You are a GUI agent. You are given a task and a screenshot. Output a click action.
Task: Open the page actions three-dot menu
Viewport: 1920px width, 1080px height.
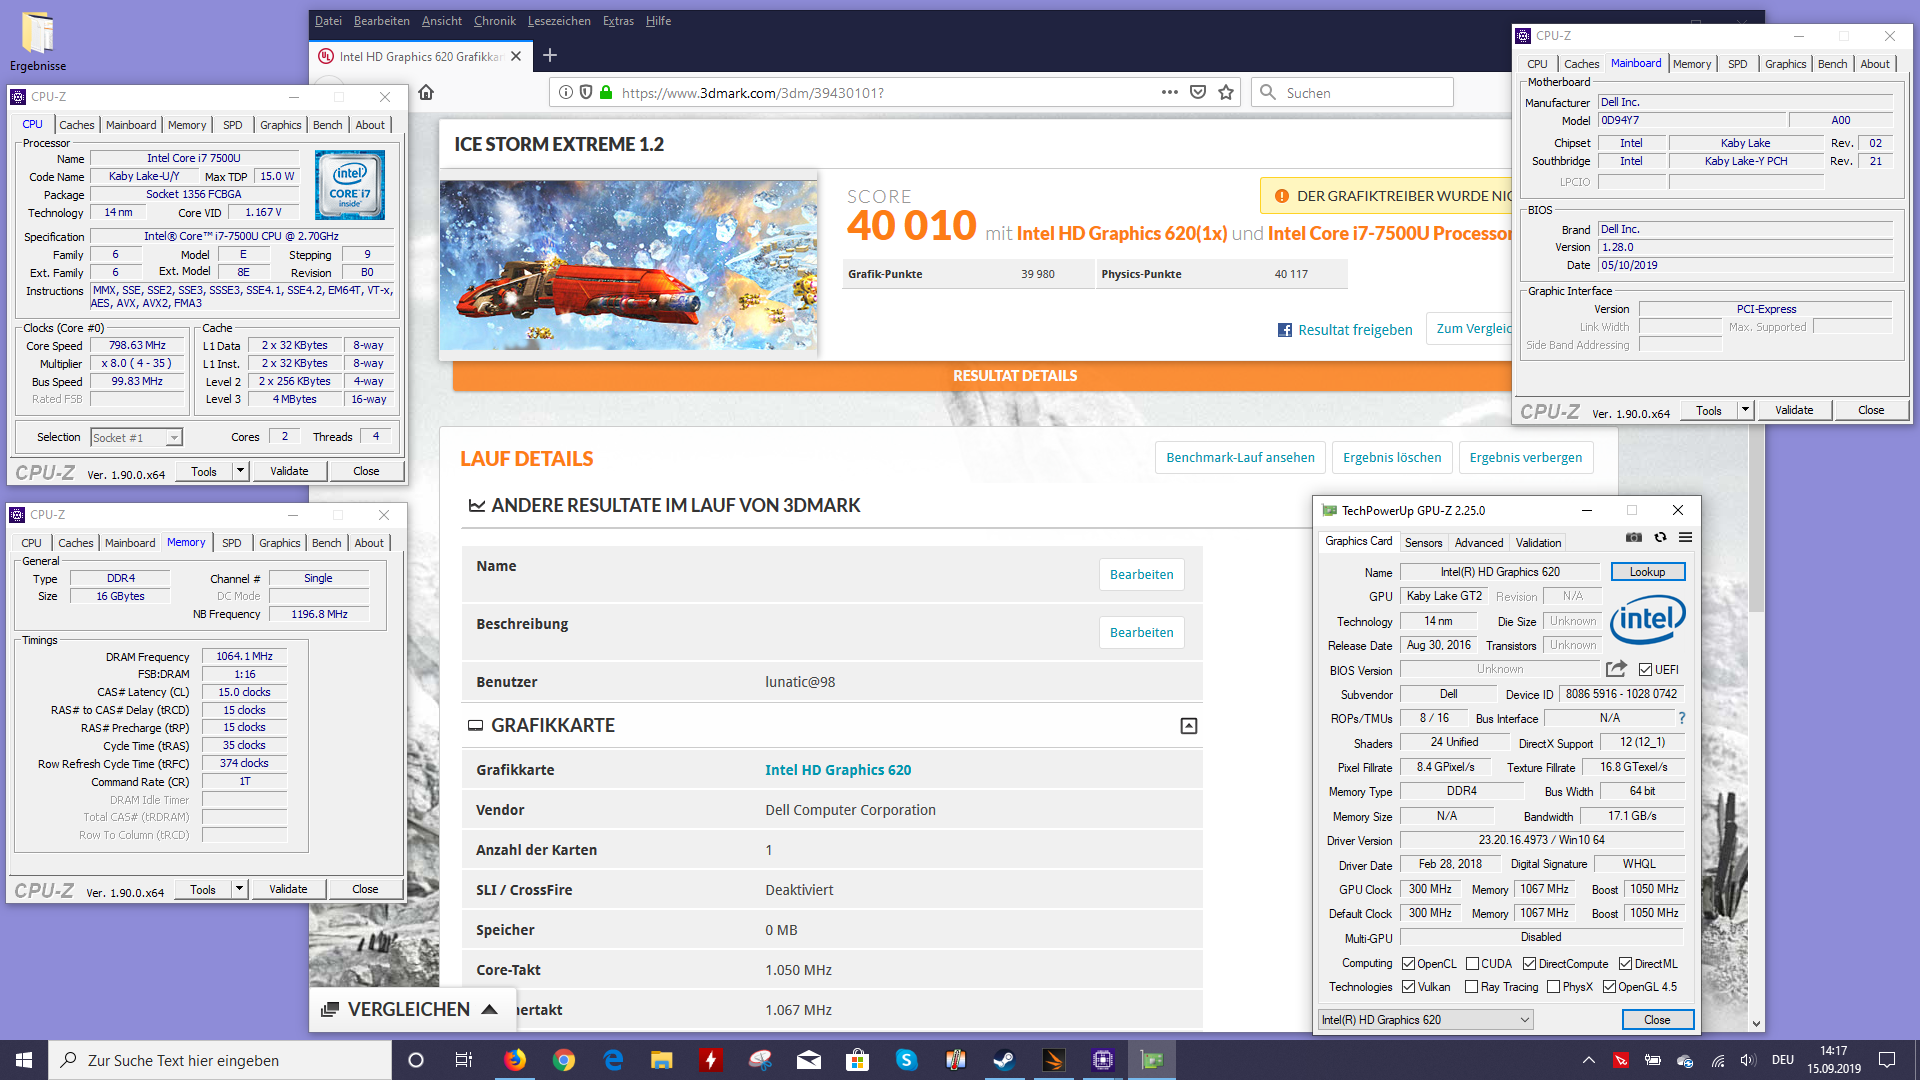[x=1169, y=92]
